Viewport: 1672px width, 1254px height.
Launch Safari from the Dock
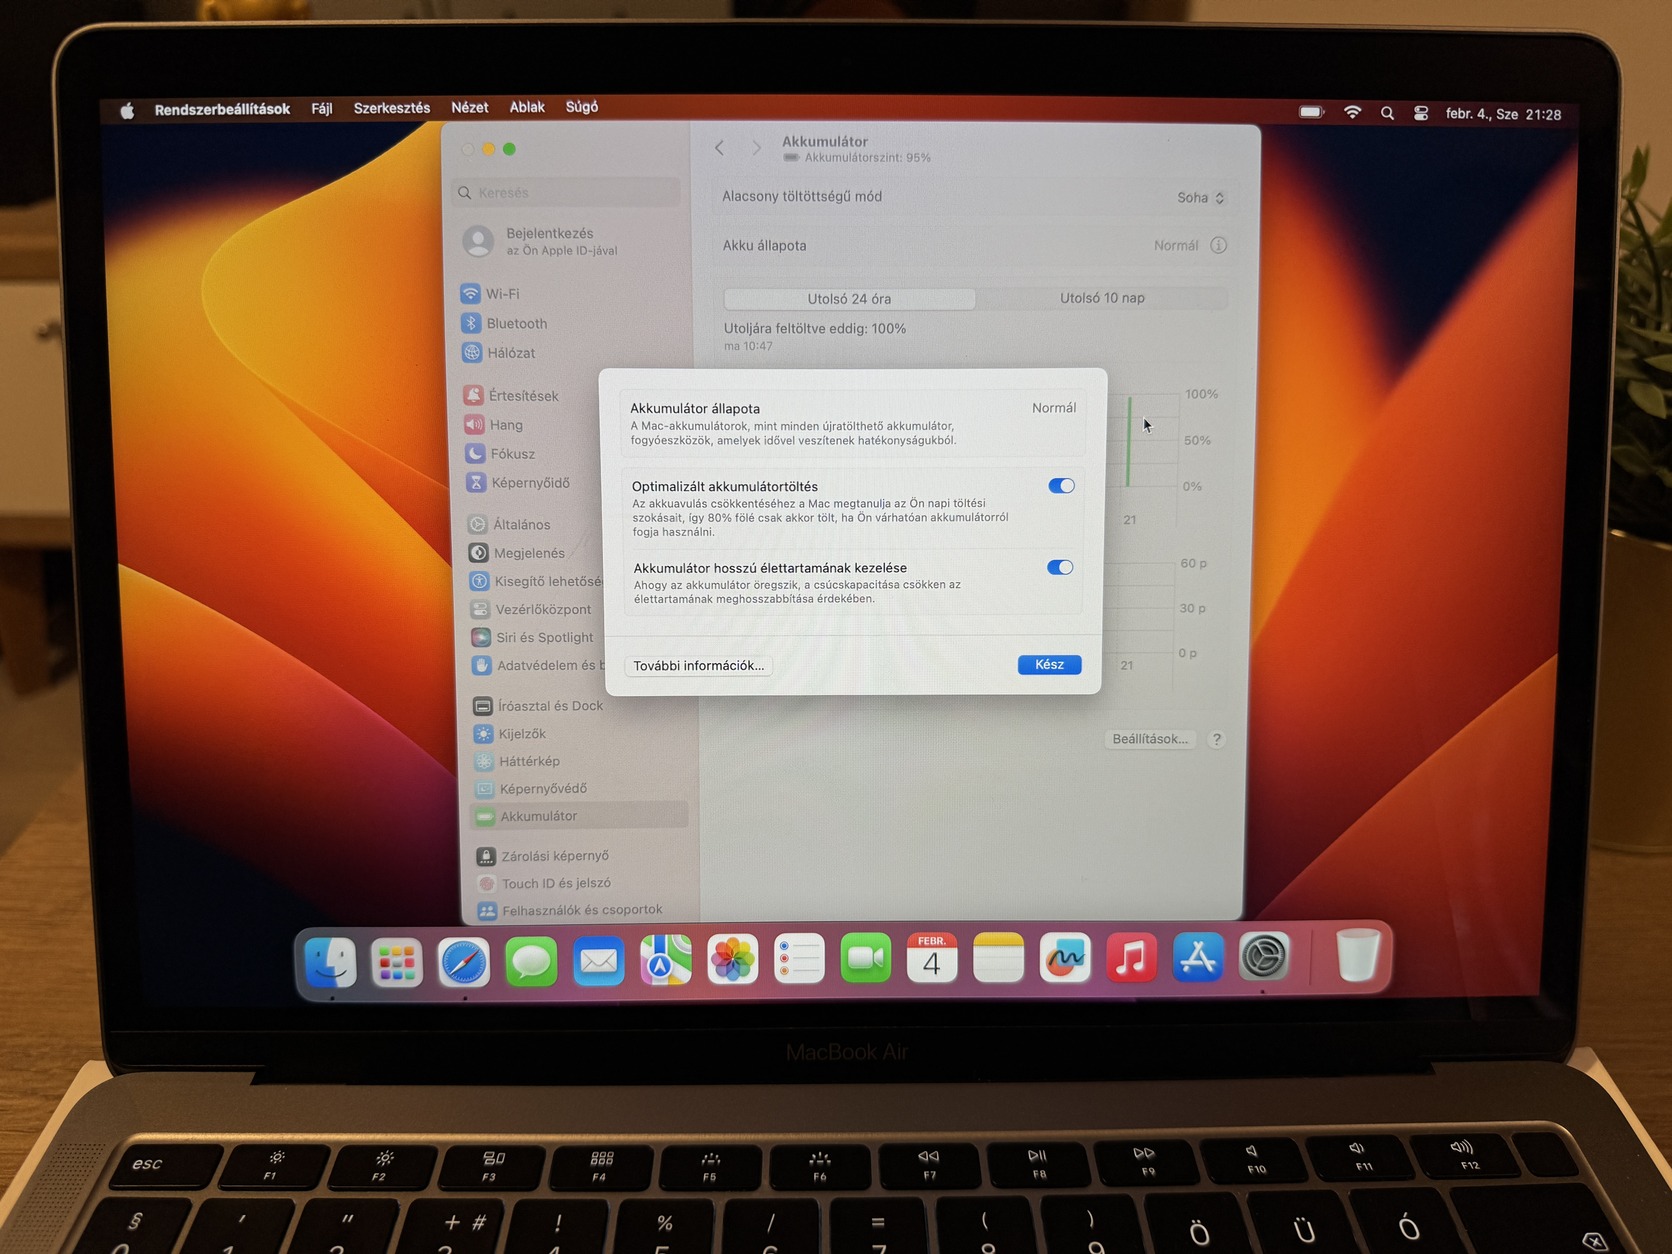point(464,962)
